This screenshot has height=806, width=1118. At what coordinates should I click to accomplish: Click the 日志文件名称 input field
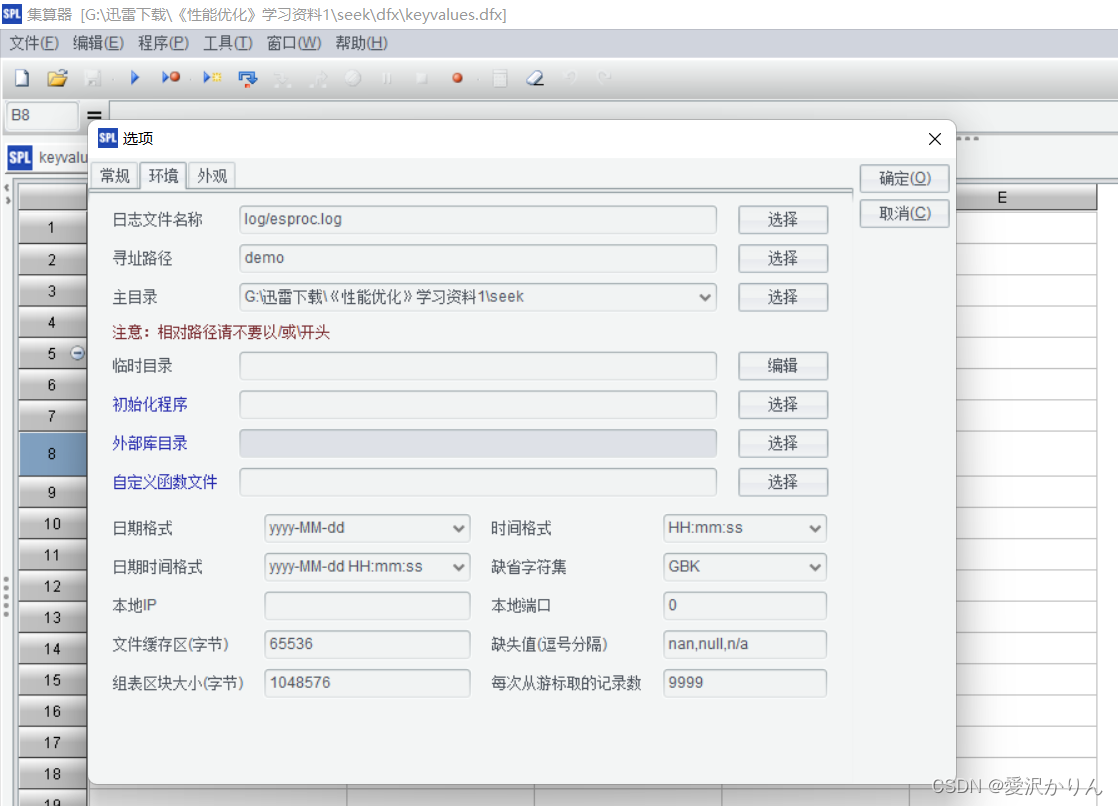(x=478, y=220)
